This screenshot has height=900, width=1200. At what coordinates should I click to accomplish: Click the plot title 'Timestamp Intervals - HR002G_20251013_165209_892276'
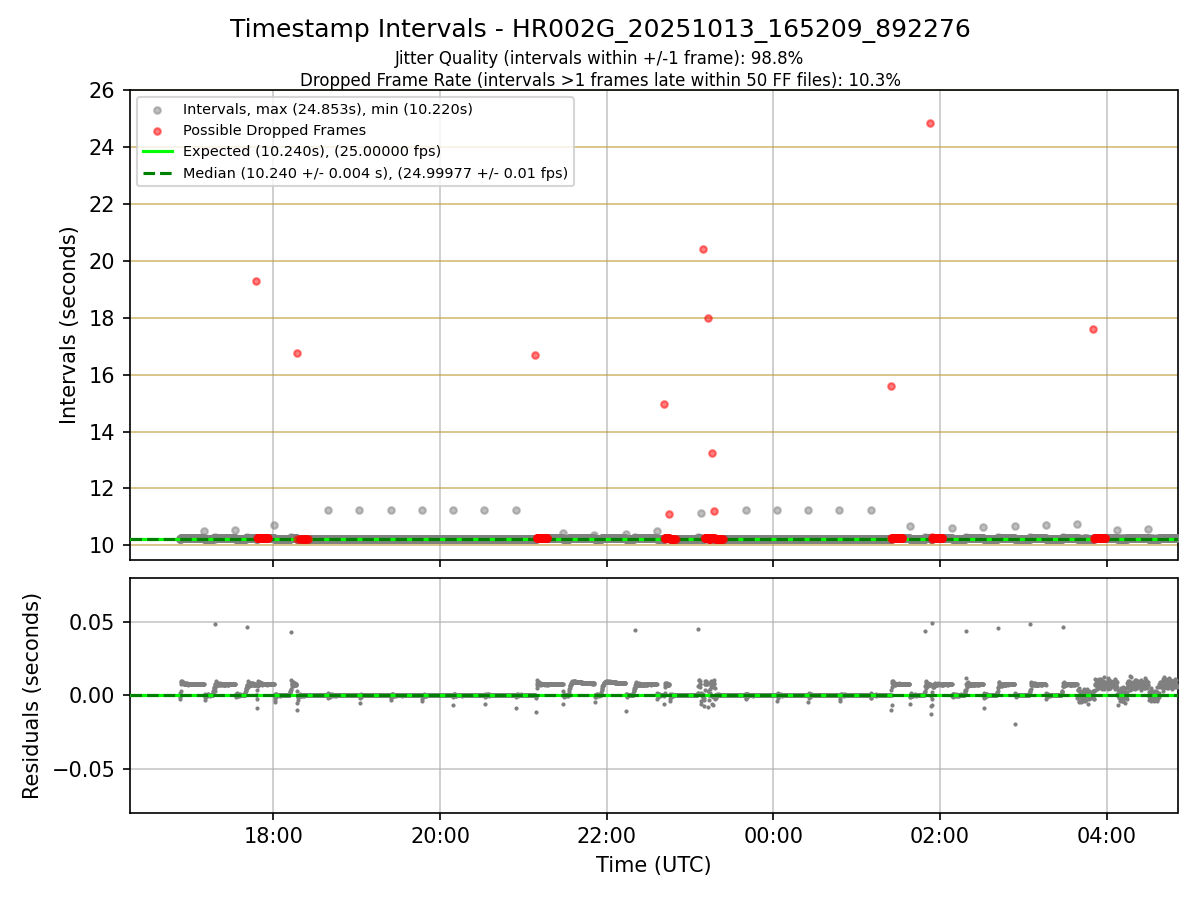pos(600,29)
